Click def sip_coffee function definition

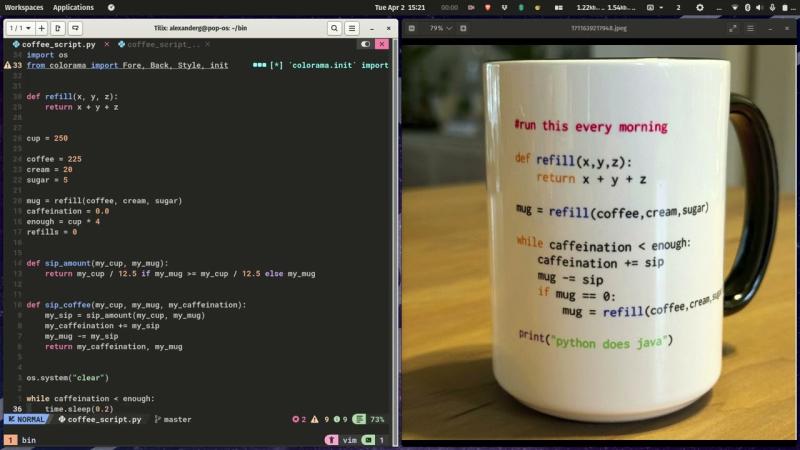[x=136, y=305]
